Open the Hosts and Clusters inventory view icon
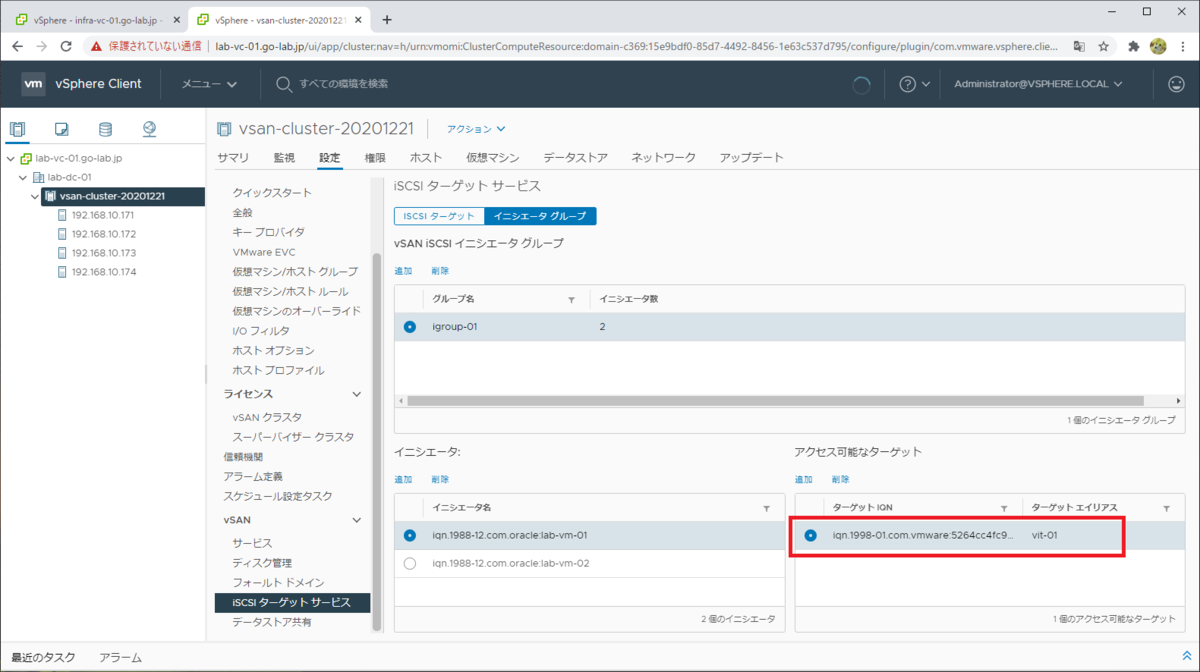Viewport: 1200px width, 672px height. coord(17,129)
